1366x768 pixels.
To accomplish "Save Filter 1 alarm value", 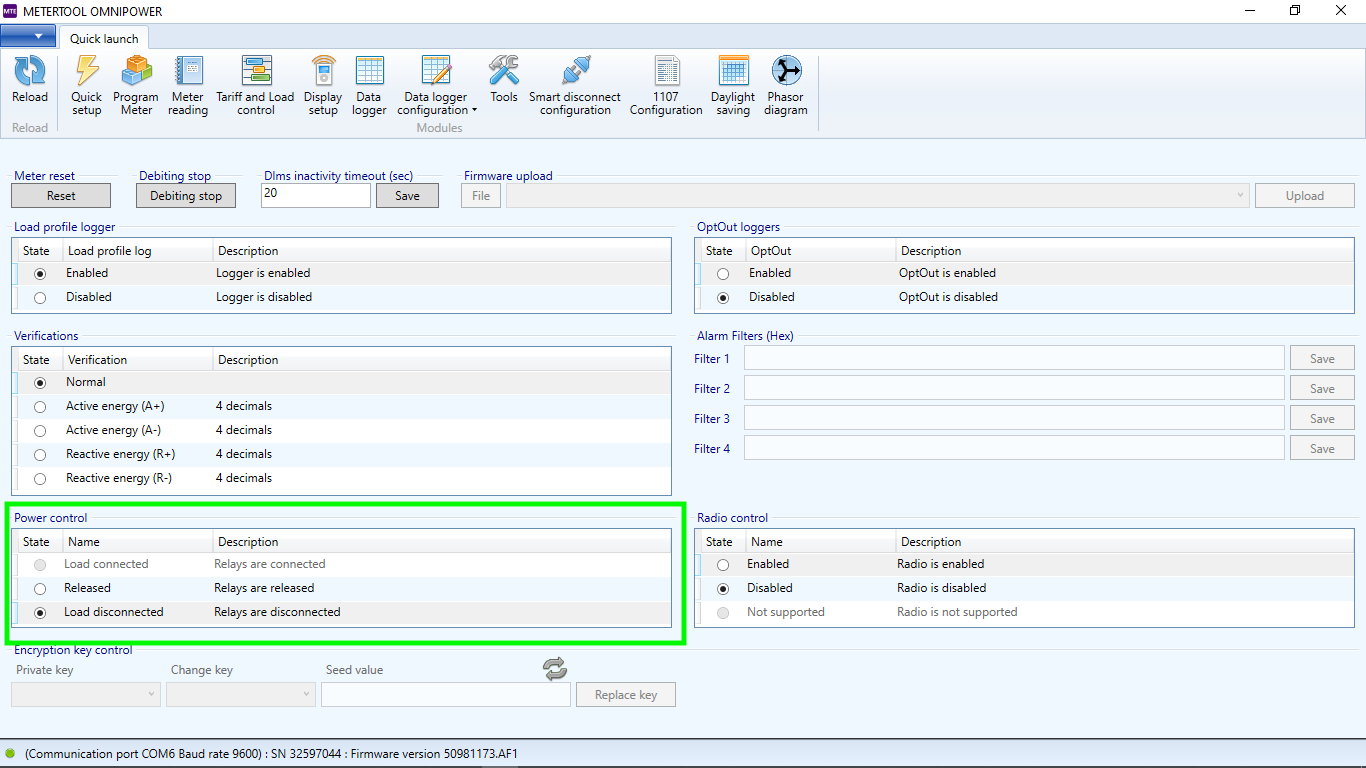I will pyautogui.click(x=1322, y=358).
